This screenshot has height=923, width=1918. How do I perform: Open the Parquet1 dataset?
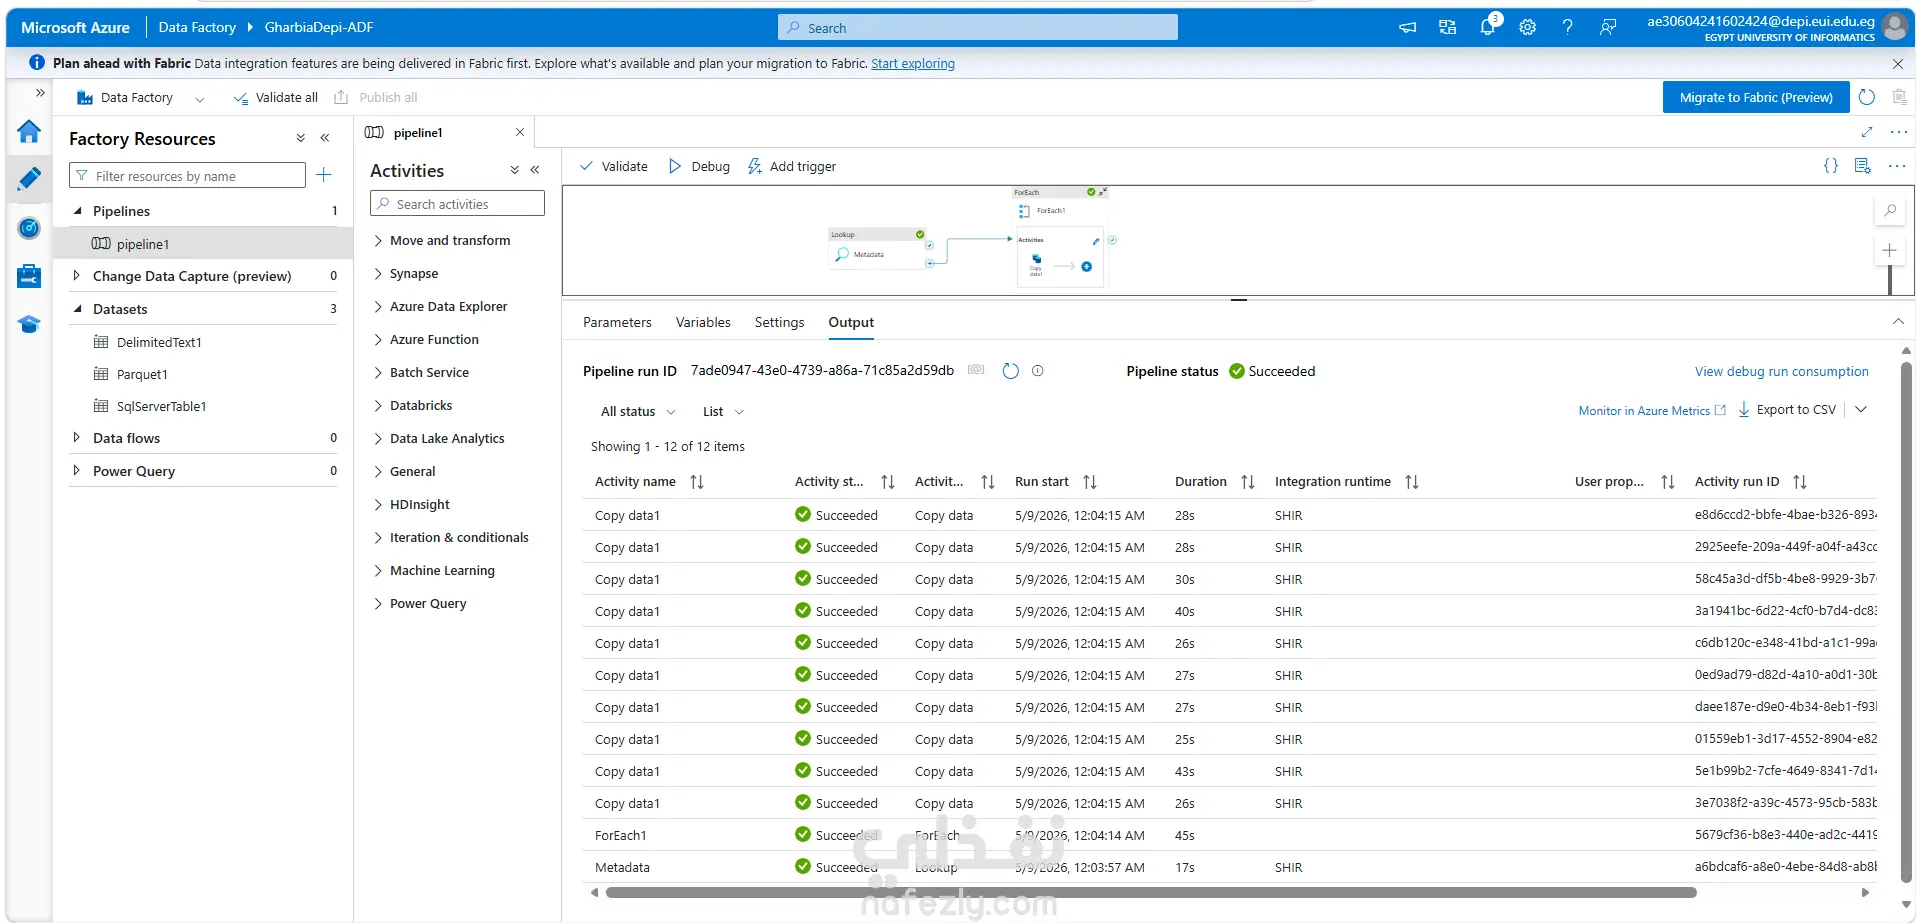[142, 374]
